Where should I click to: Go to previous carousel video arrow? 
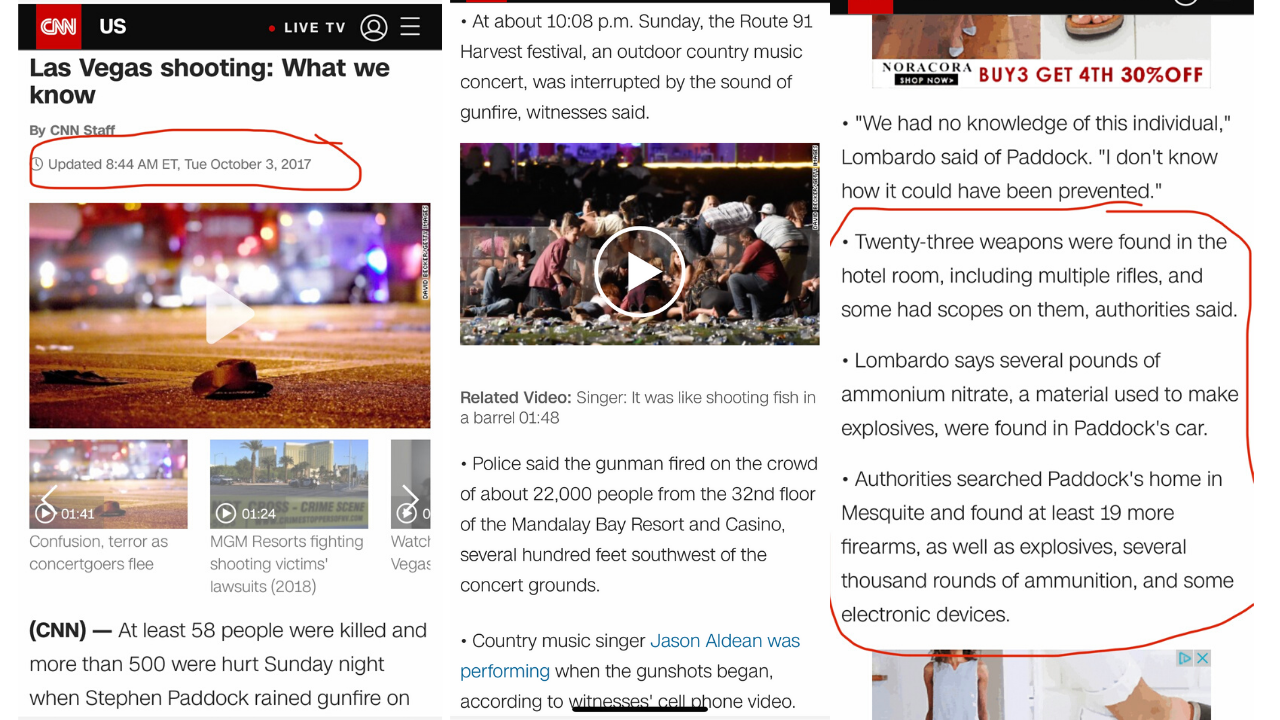click(48, 497)
